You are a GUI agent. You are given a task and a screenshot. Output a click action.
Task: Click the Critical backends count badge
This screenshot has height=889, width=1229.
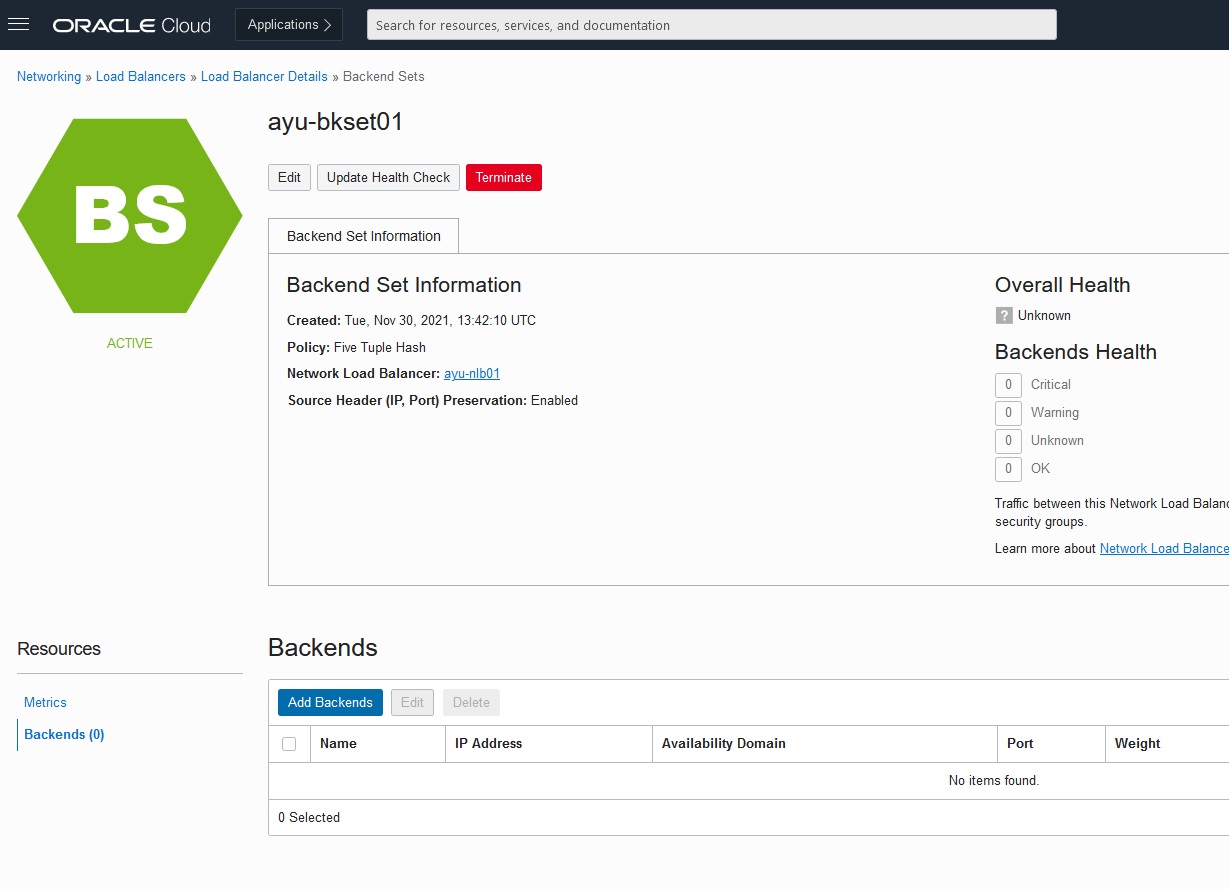pos(1008,385)
